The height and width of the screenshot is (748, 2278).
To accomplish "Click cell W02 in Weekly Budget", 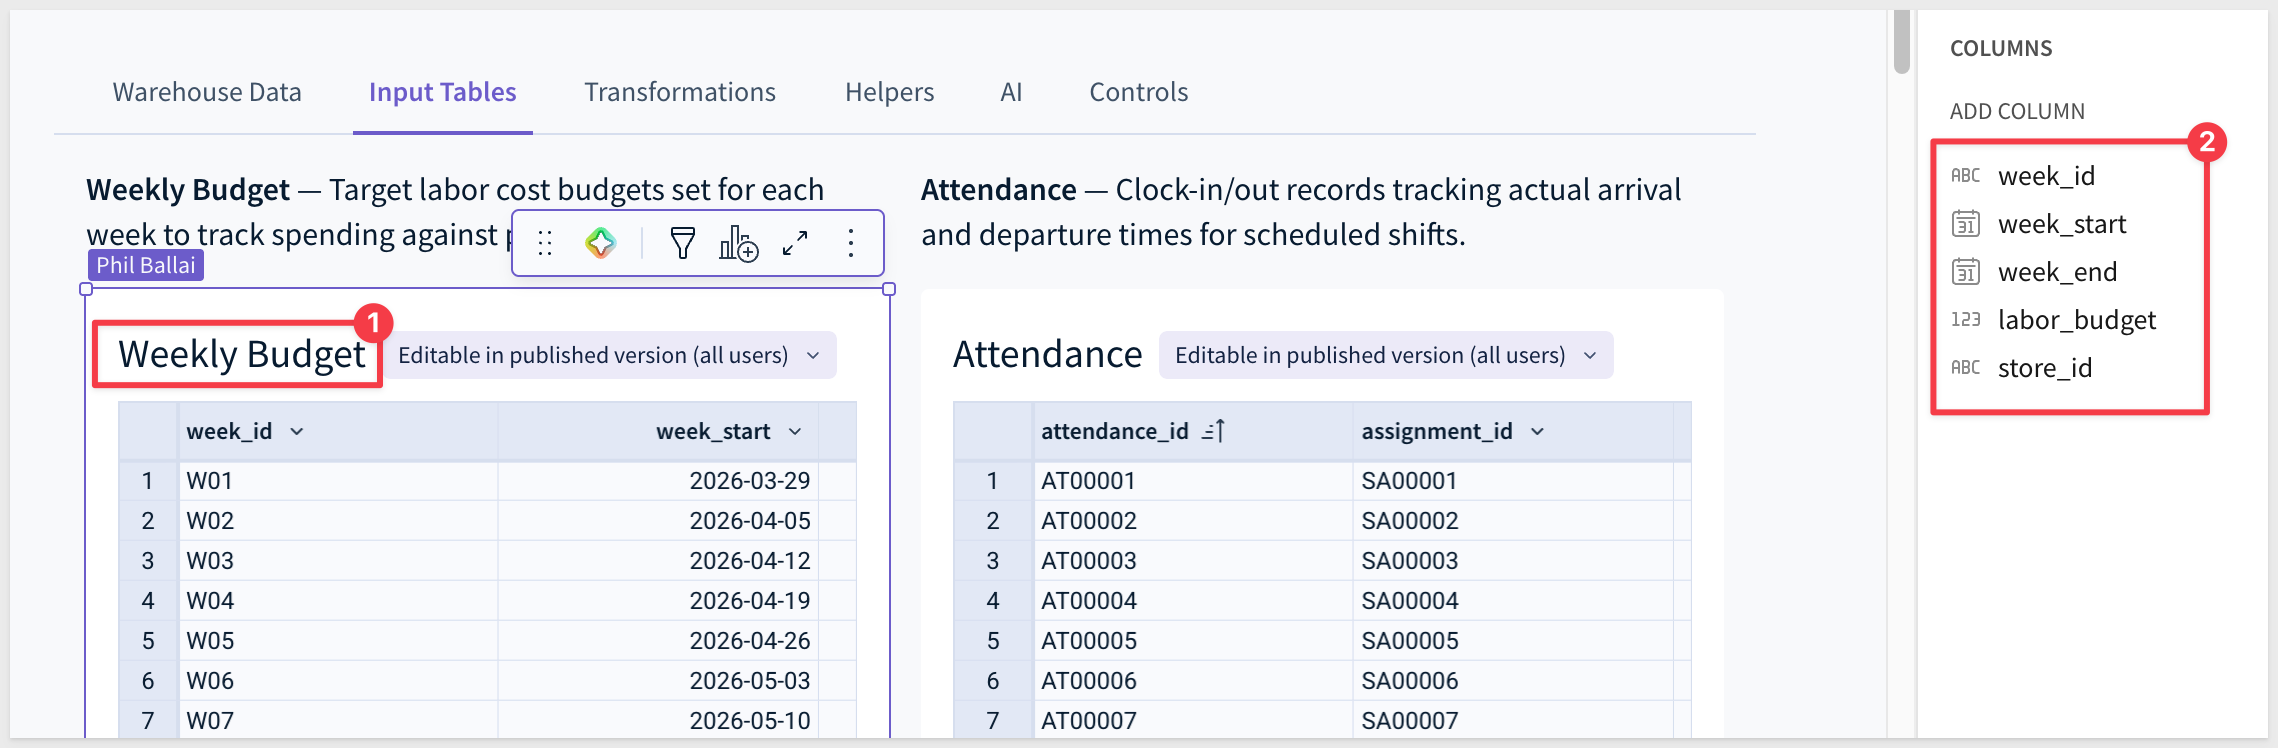I will pos(338,521).
